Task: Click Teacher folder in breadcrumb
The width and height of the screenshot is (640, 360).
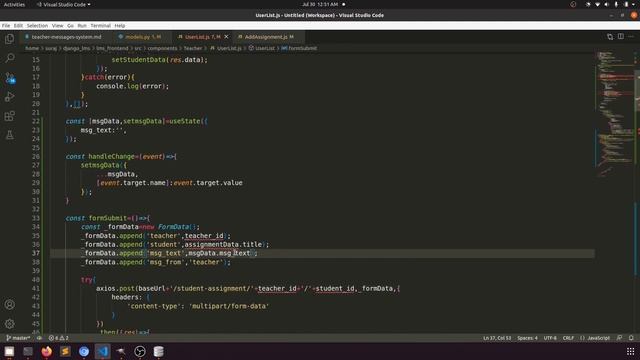Action: pos(193,48)
